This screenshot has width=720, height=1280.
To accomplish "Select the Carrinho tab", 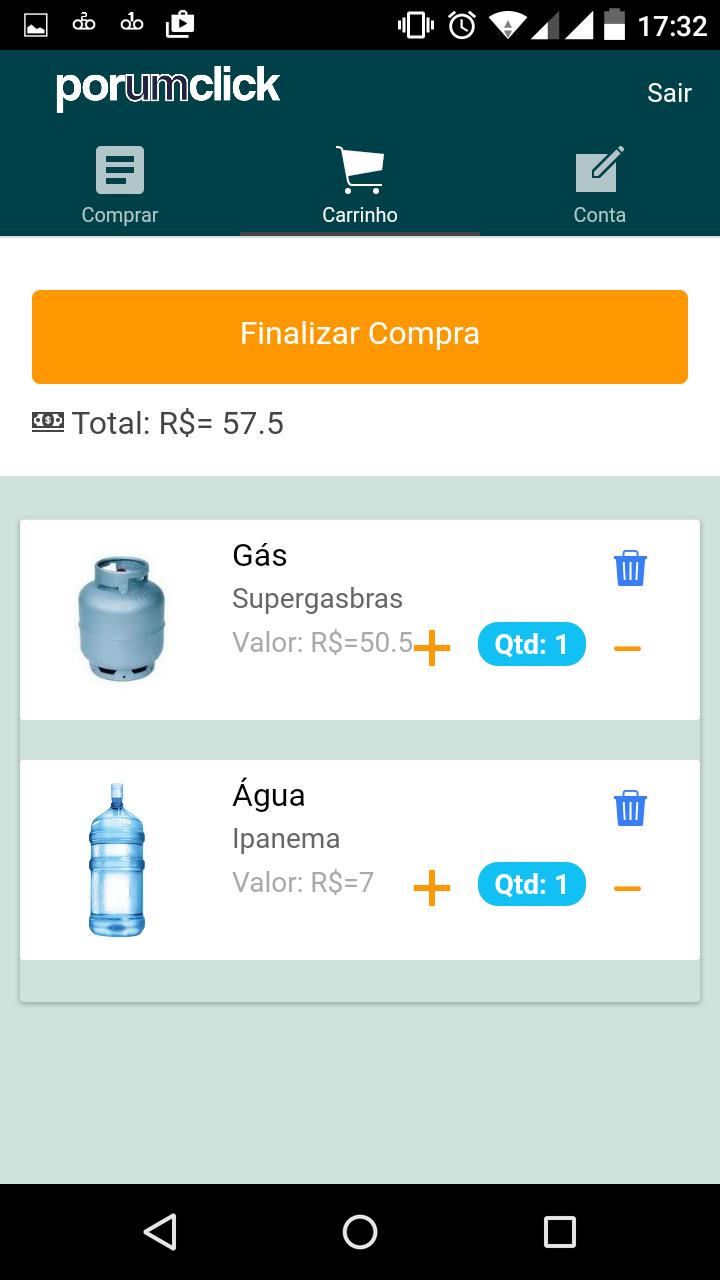I will click(360, 186).
